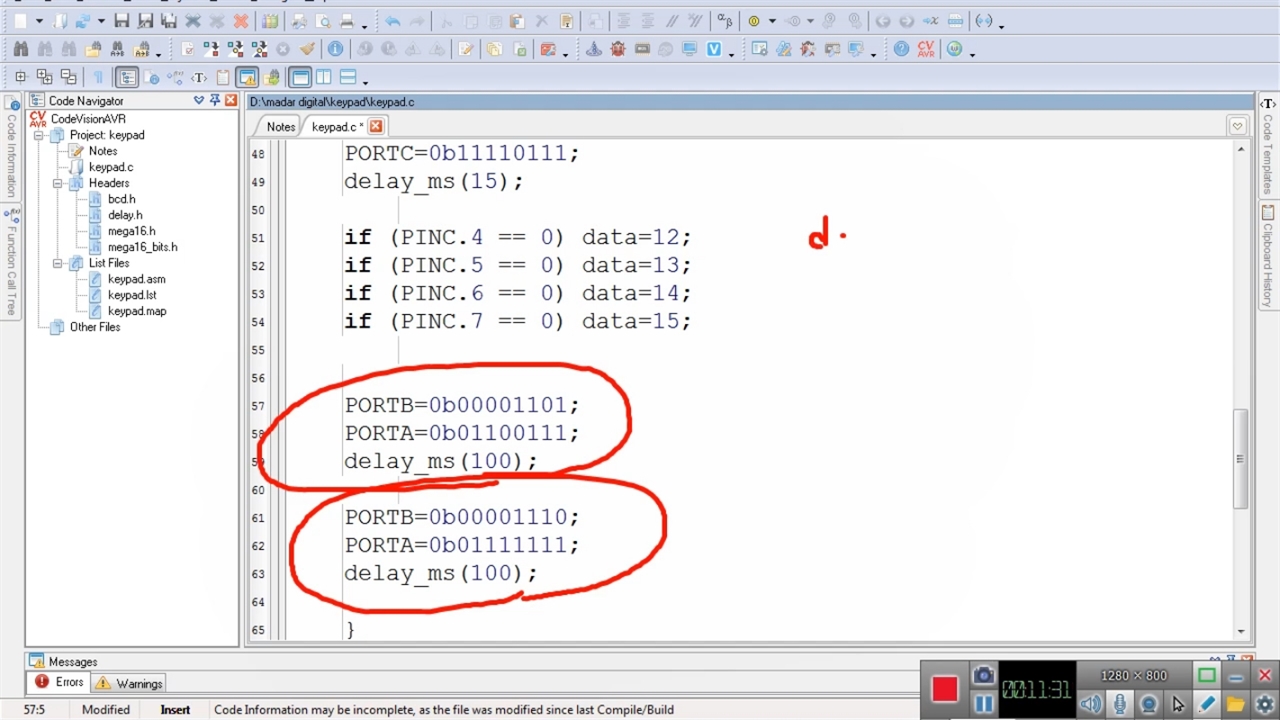Screen dimensions: 1280x720
Task: Switch to the Notes editor tab
Action: 281,127
